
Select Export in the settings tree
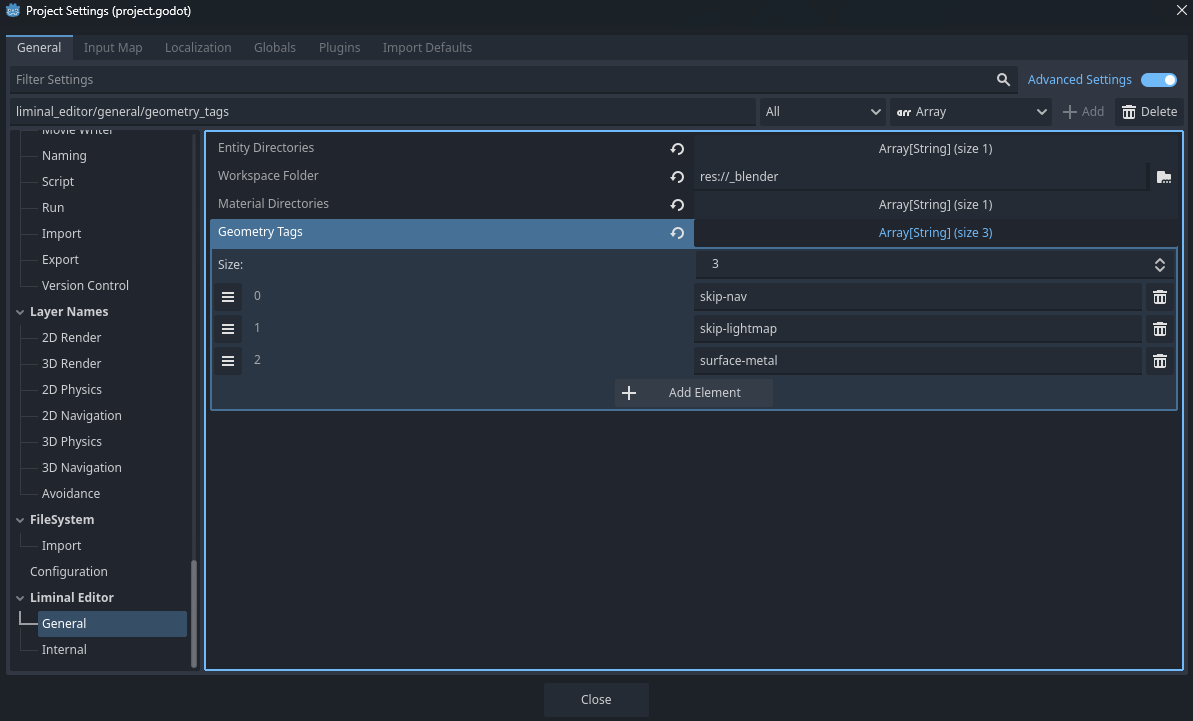[x=60, y=260]
